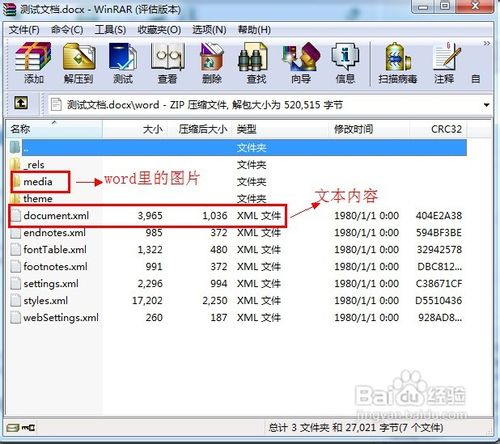This screenshot has height=444, width=500.
Task: Select the webSettings.xml file
Action: [61, 318]
